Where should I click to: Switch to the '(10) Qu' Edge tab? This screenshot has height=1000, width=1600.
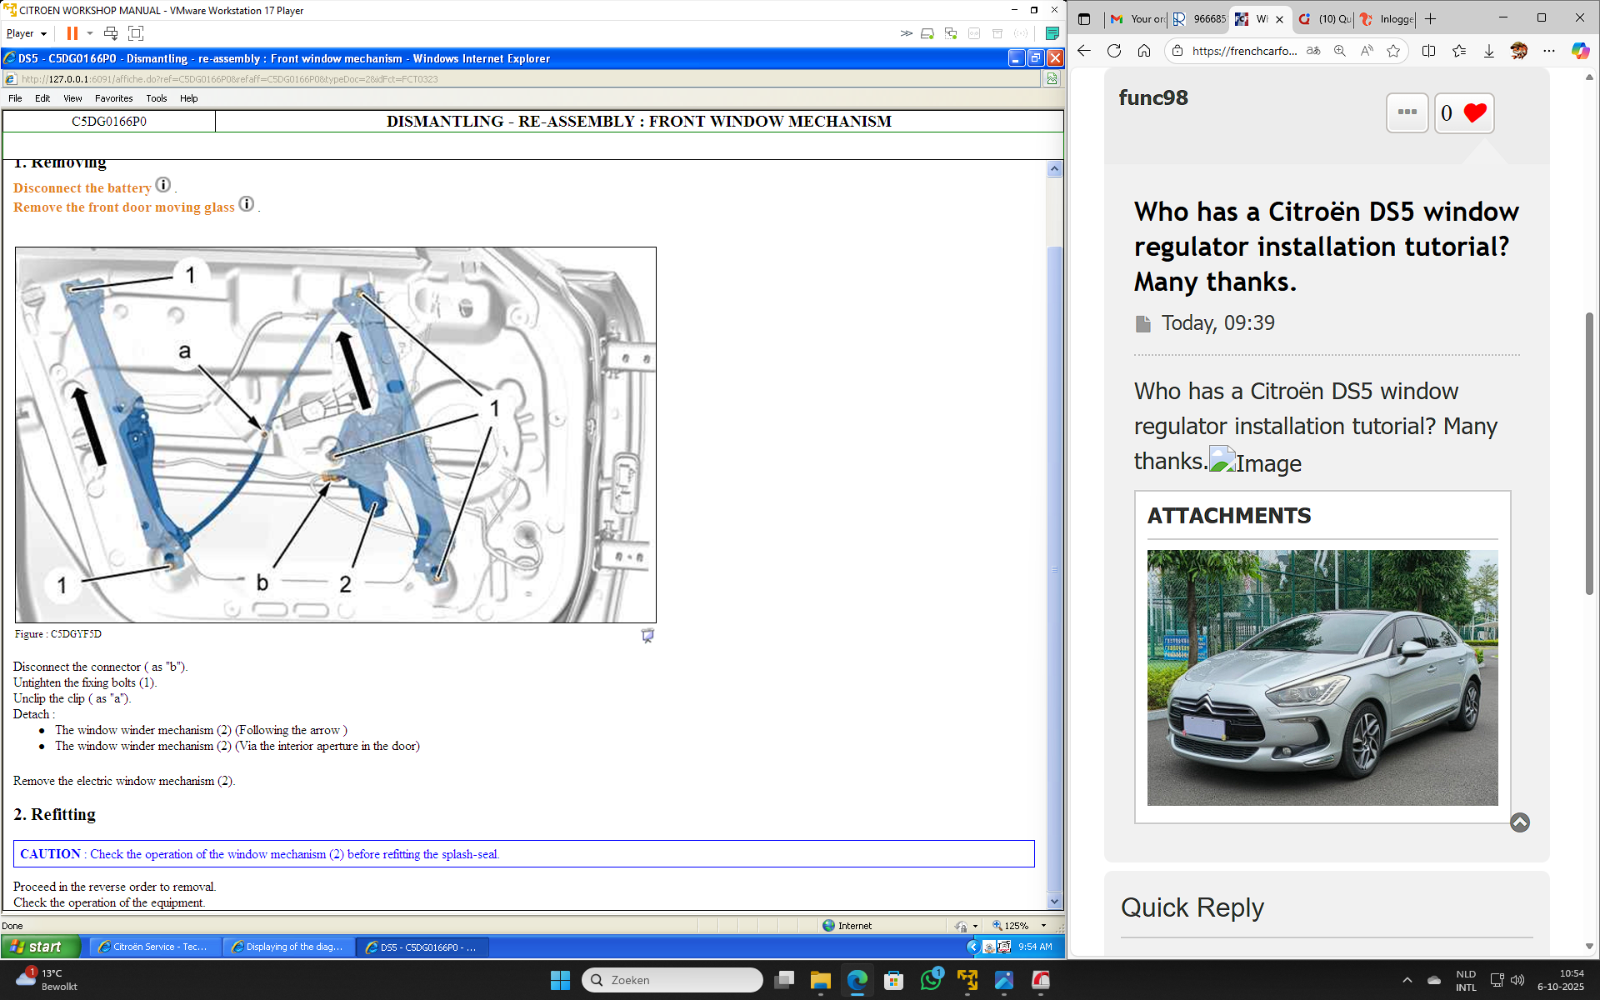[1324, 19]
